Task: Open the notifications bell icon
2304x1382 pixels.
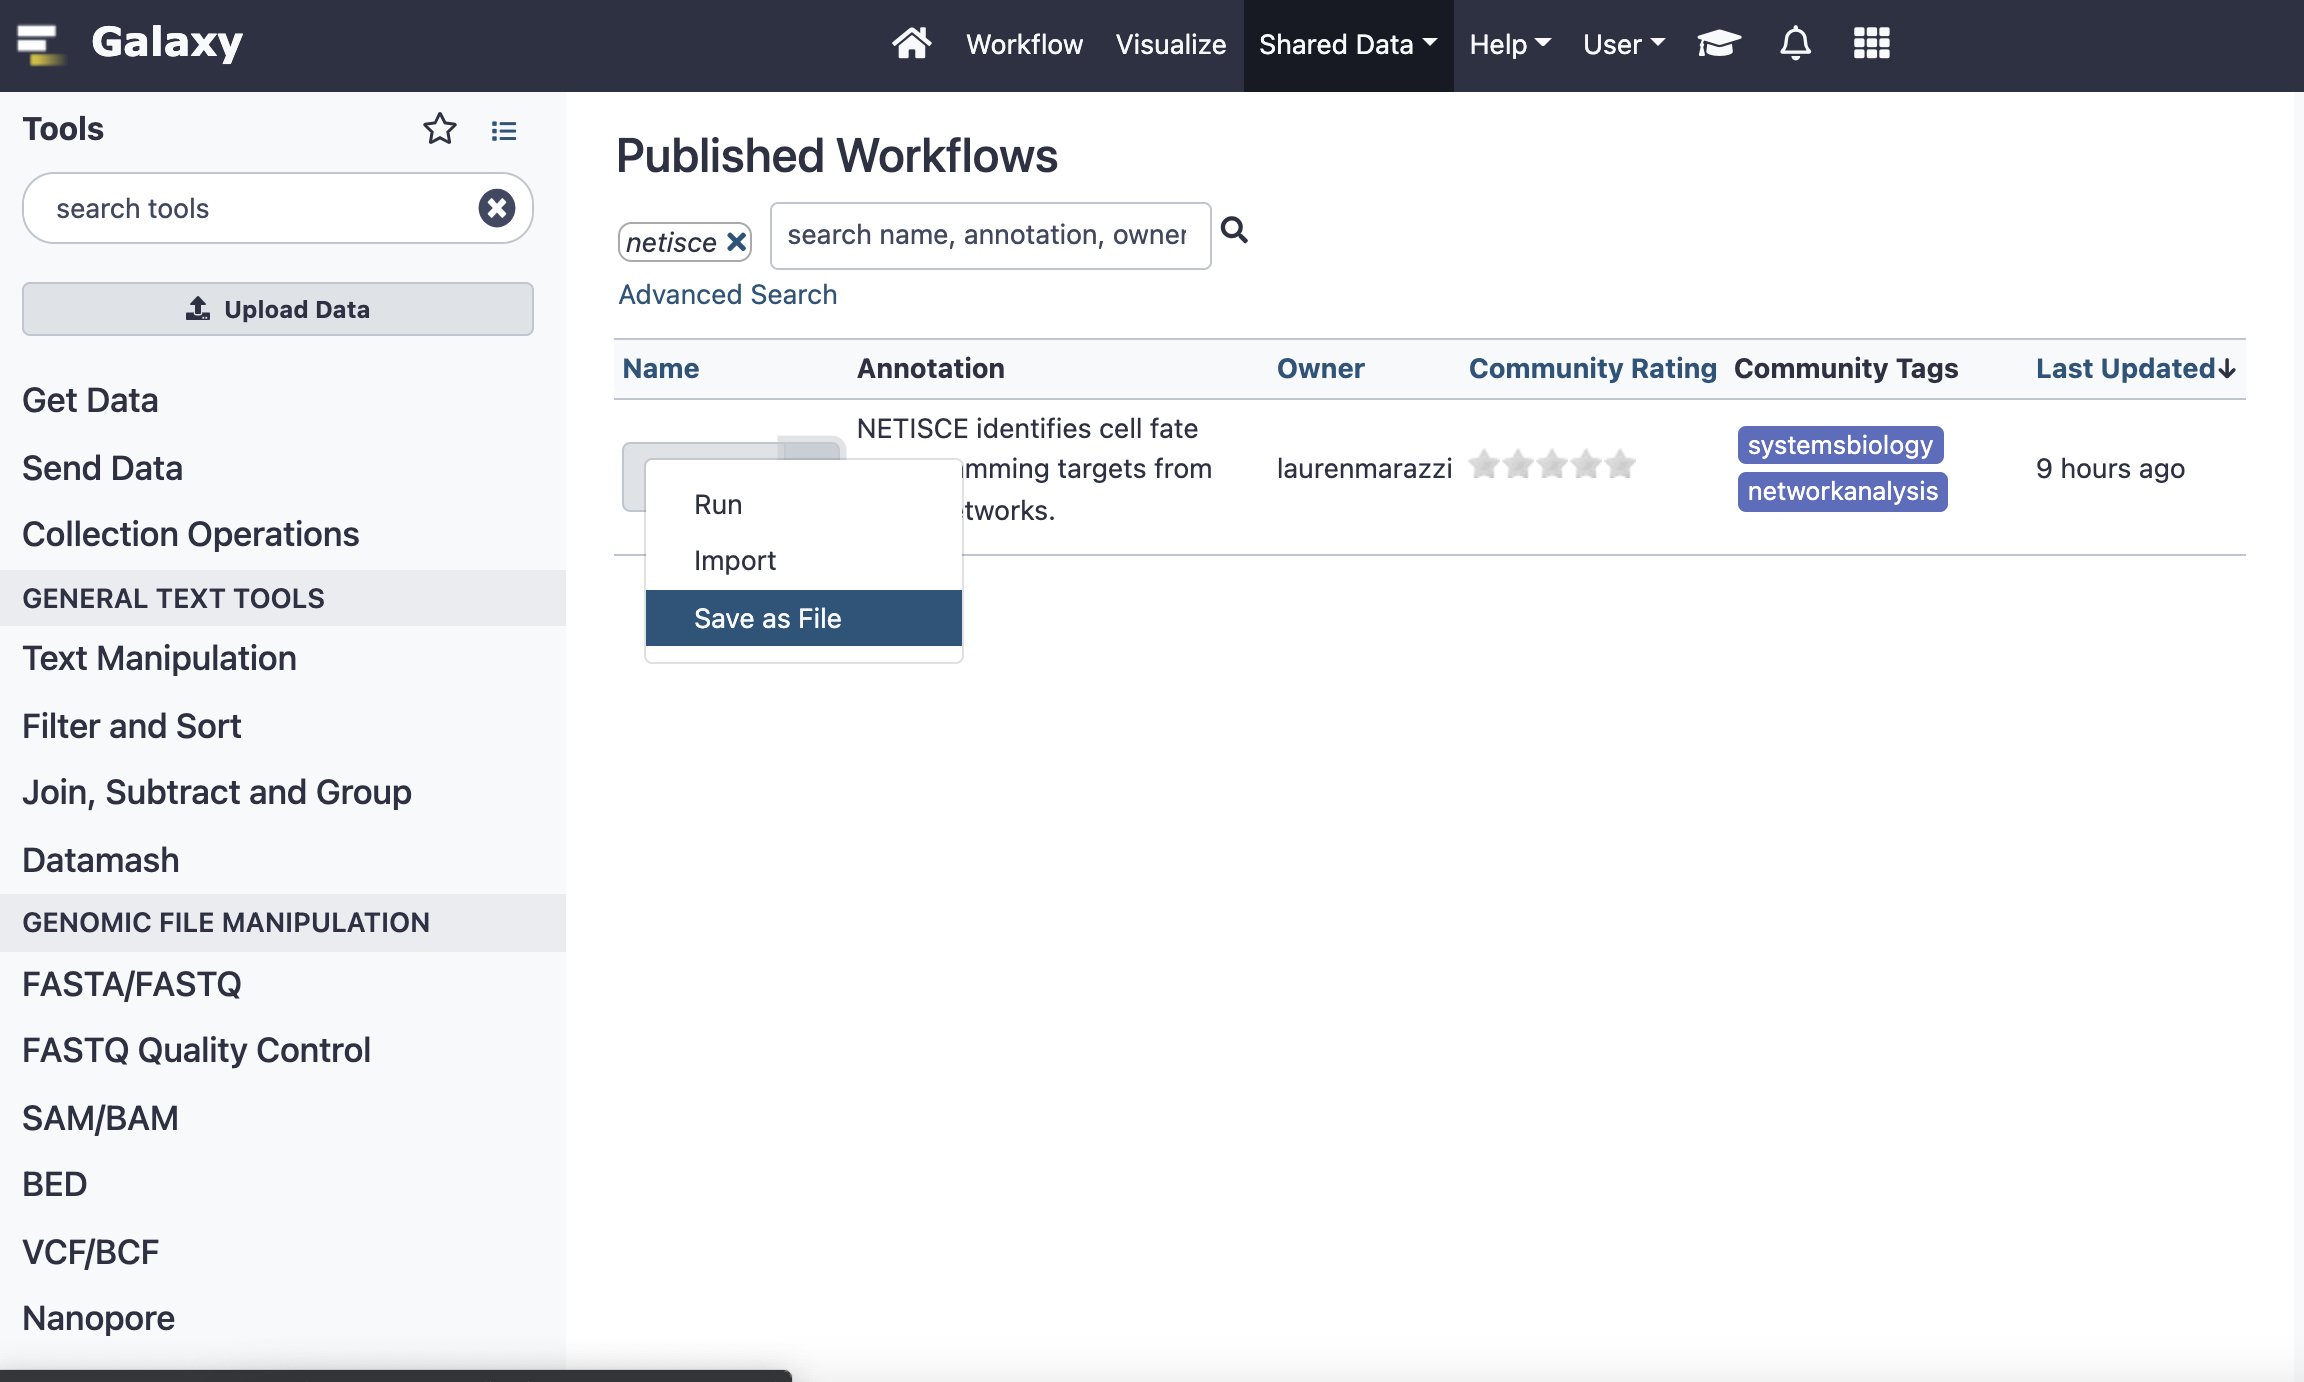Action: pos(1795,44)
